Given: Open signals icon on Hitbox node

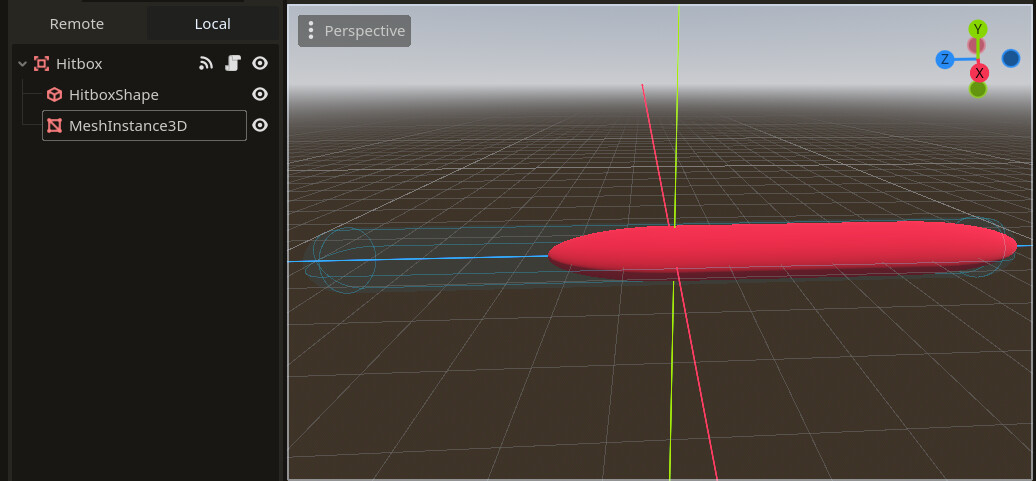Looking at the screenshot, I should click(206, 63).
